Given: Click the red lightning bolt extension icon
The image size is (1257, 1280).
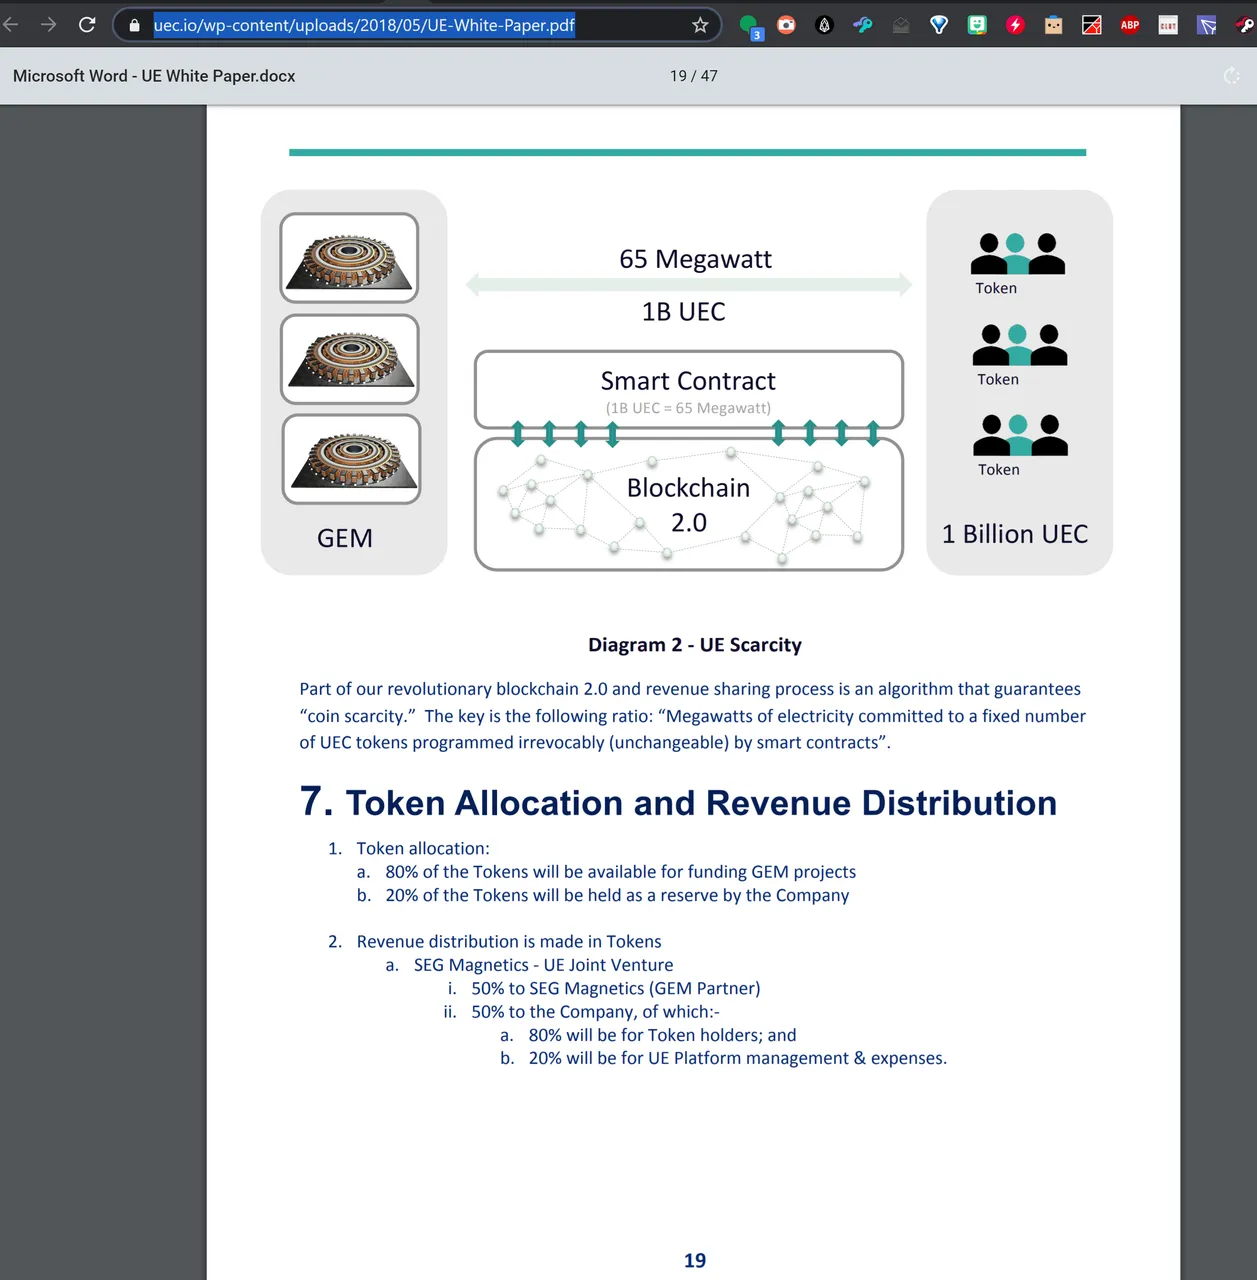Looking at the screenshot, I should click(1015, 25).
